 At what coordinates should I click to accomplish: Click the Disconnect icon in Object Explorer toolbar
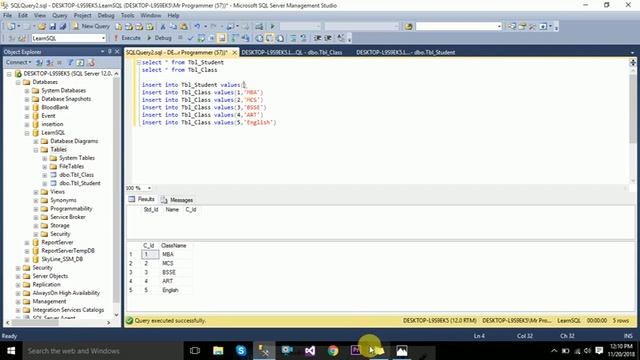pyautogui.click(x=50, y=62)
